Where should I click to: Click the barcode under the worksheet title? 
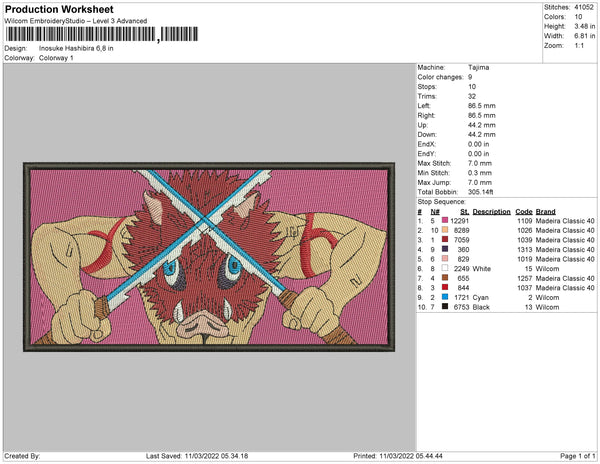pyautogui.click(x=101, y=34)
